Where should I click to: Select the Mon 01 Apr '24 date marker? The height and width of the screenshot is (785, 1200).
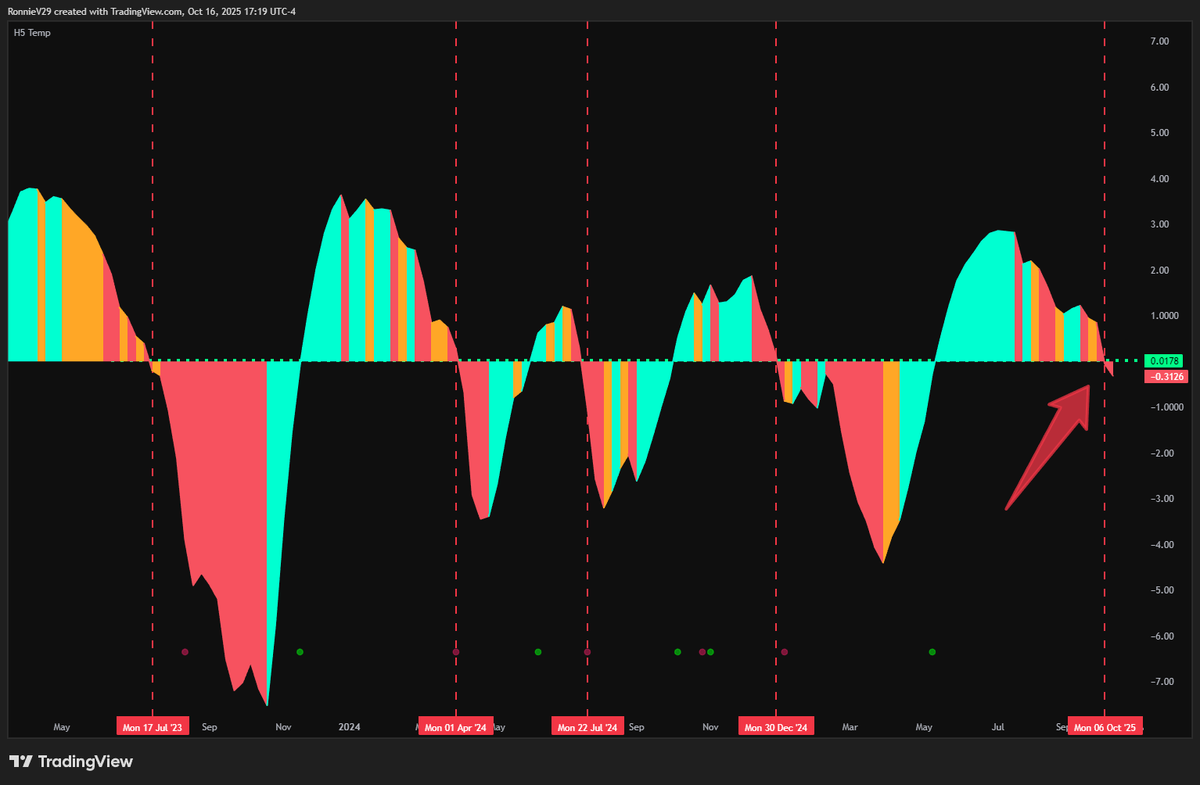[x=456, y=727]
